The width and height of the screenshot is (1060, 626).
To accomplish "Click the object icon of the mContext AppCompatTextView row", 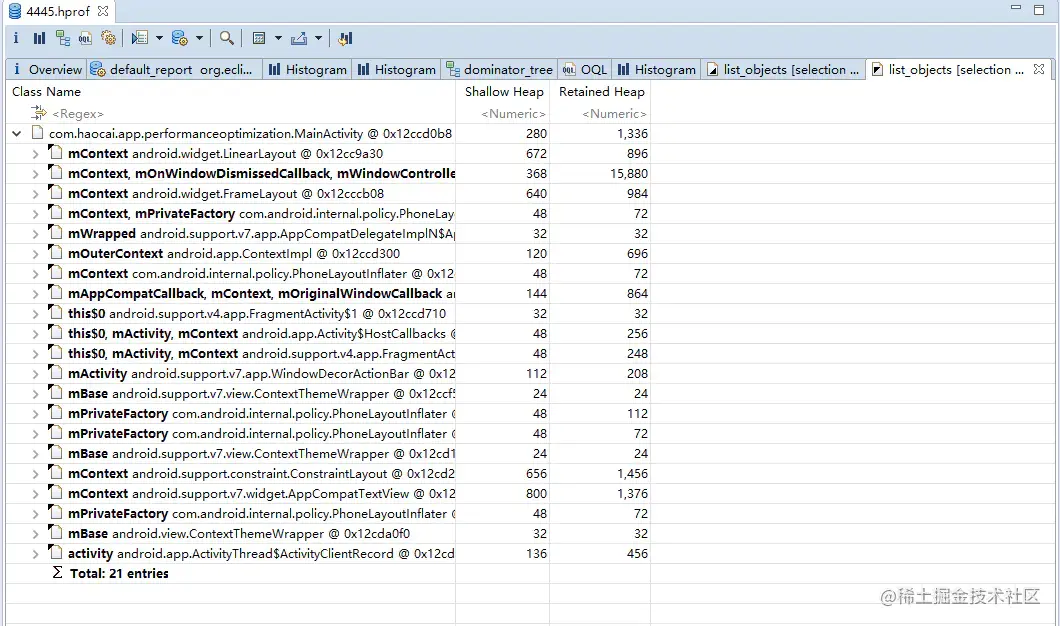I will coord(55,493).
